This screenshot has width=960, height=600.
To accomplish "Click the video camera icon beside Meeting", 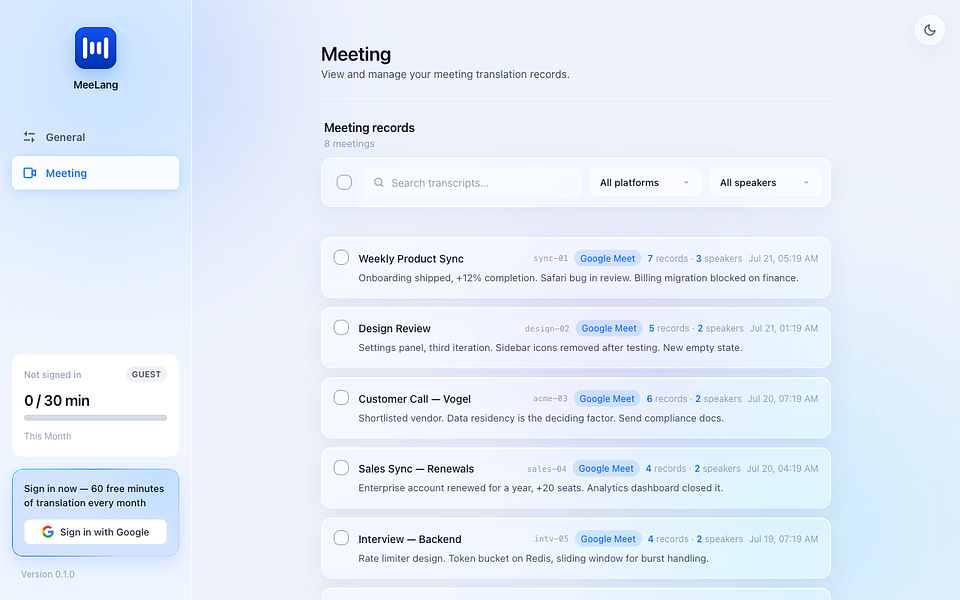I will (x=29, y=173).
